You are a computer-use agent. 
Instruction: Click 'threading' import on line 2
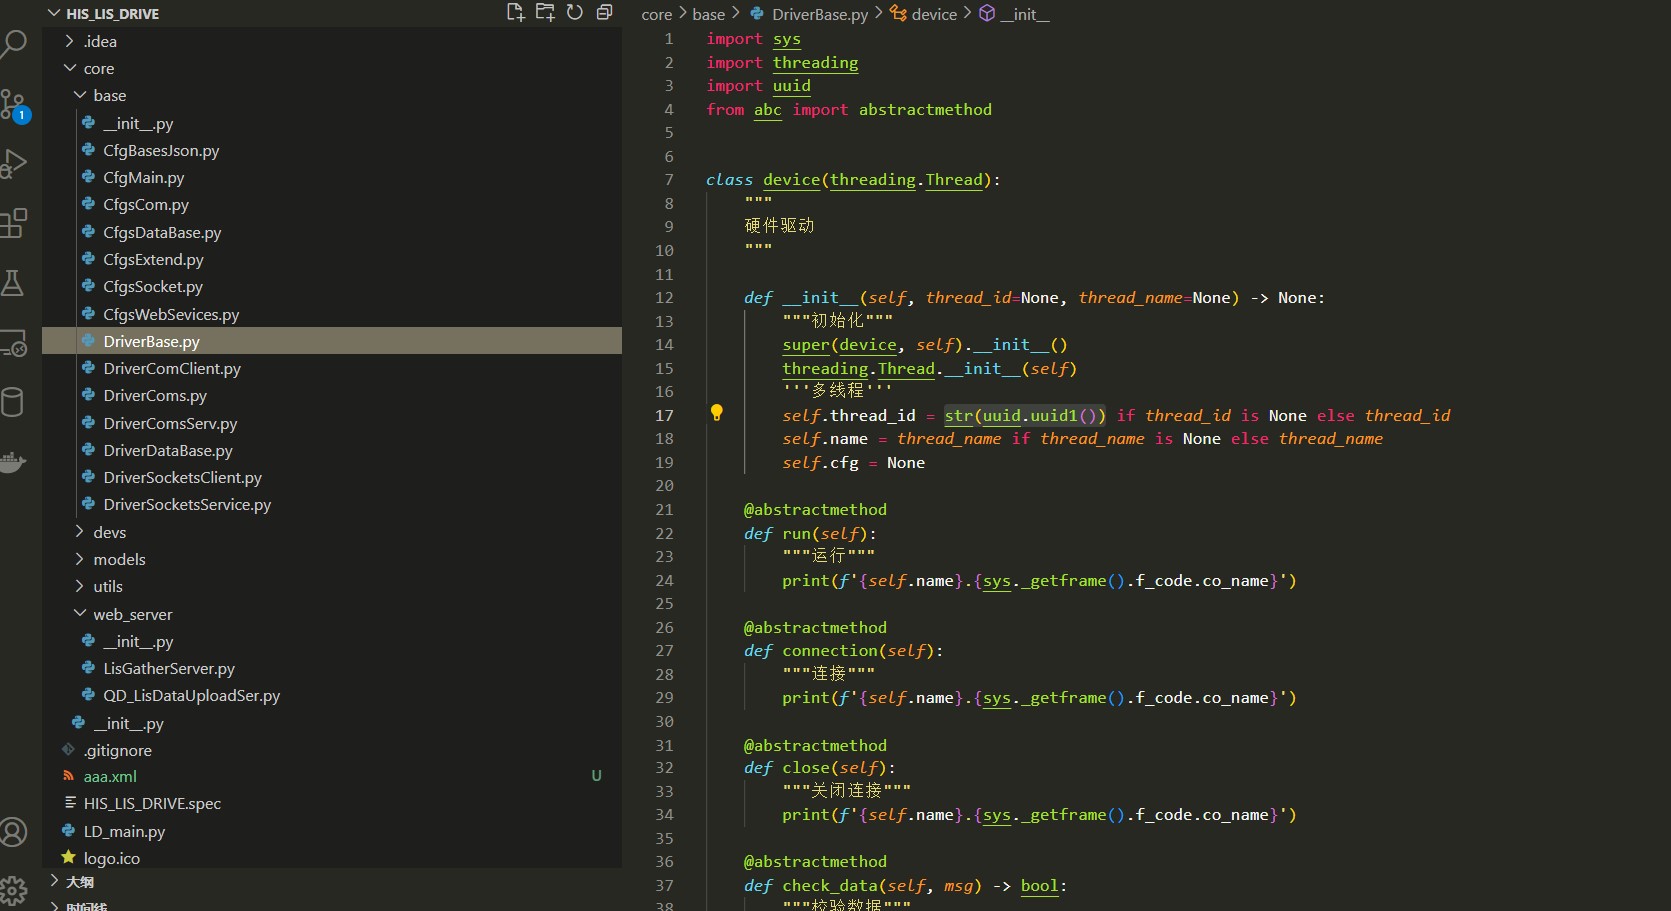click(815, 62)
